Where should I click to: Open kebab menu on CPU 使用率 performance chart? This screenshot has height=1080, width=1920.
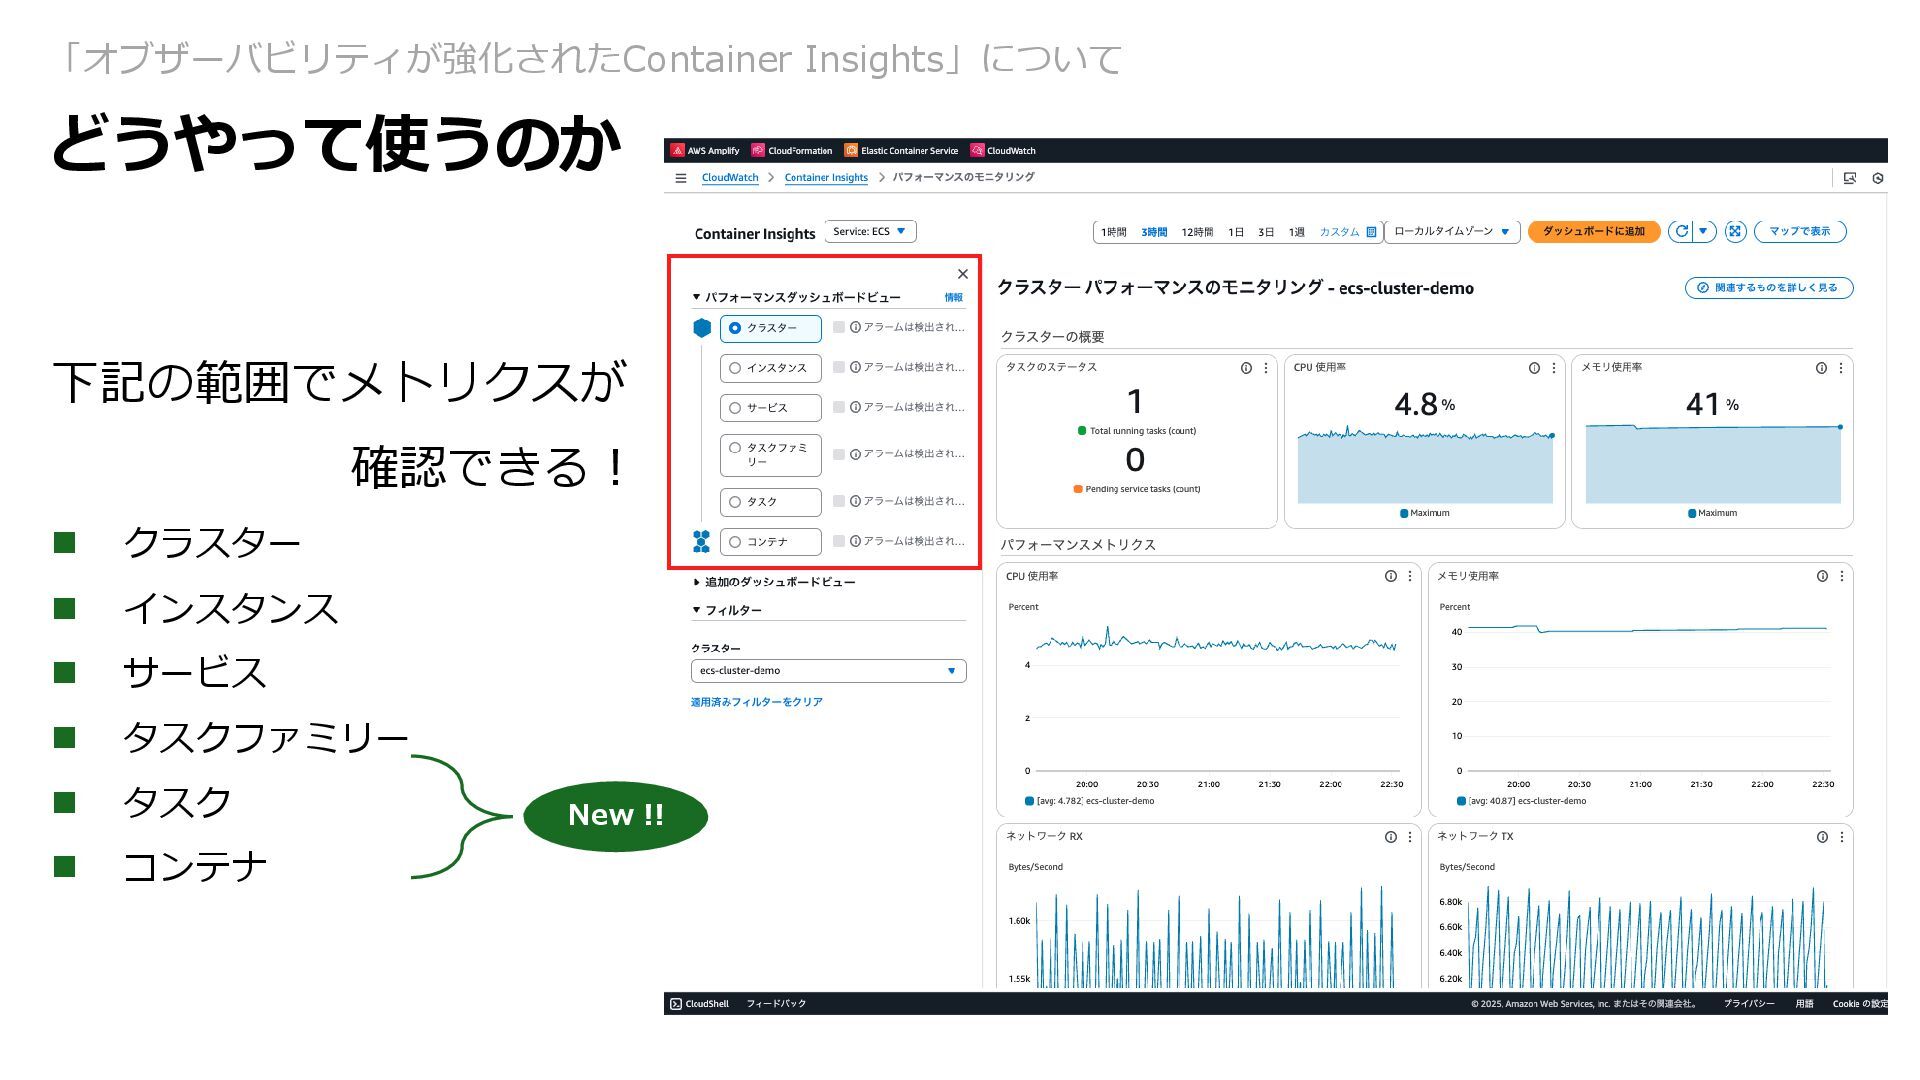(1410, 576)
